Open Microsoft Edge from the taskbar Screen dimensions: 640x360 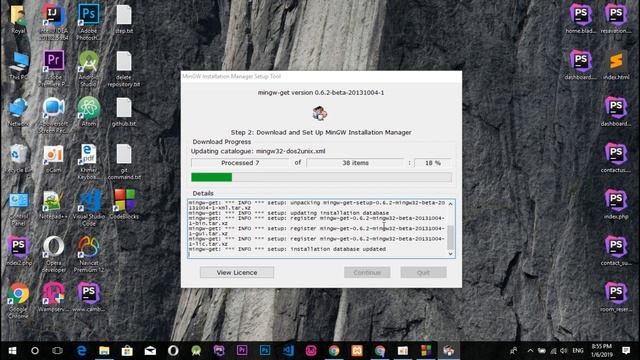pos(81,351)
